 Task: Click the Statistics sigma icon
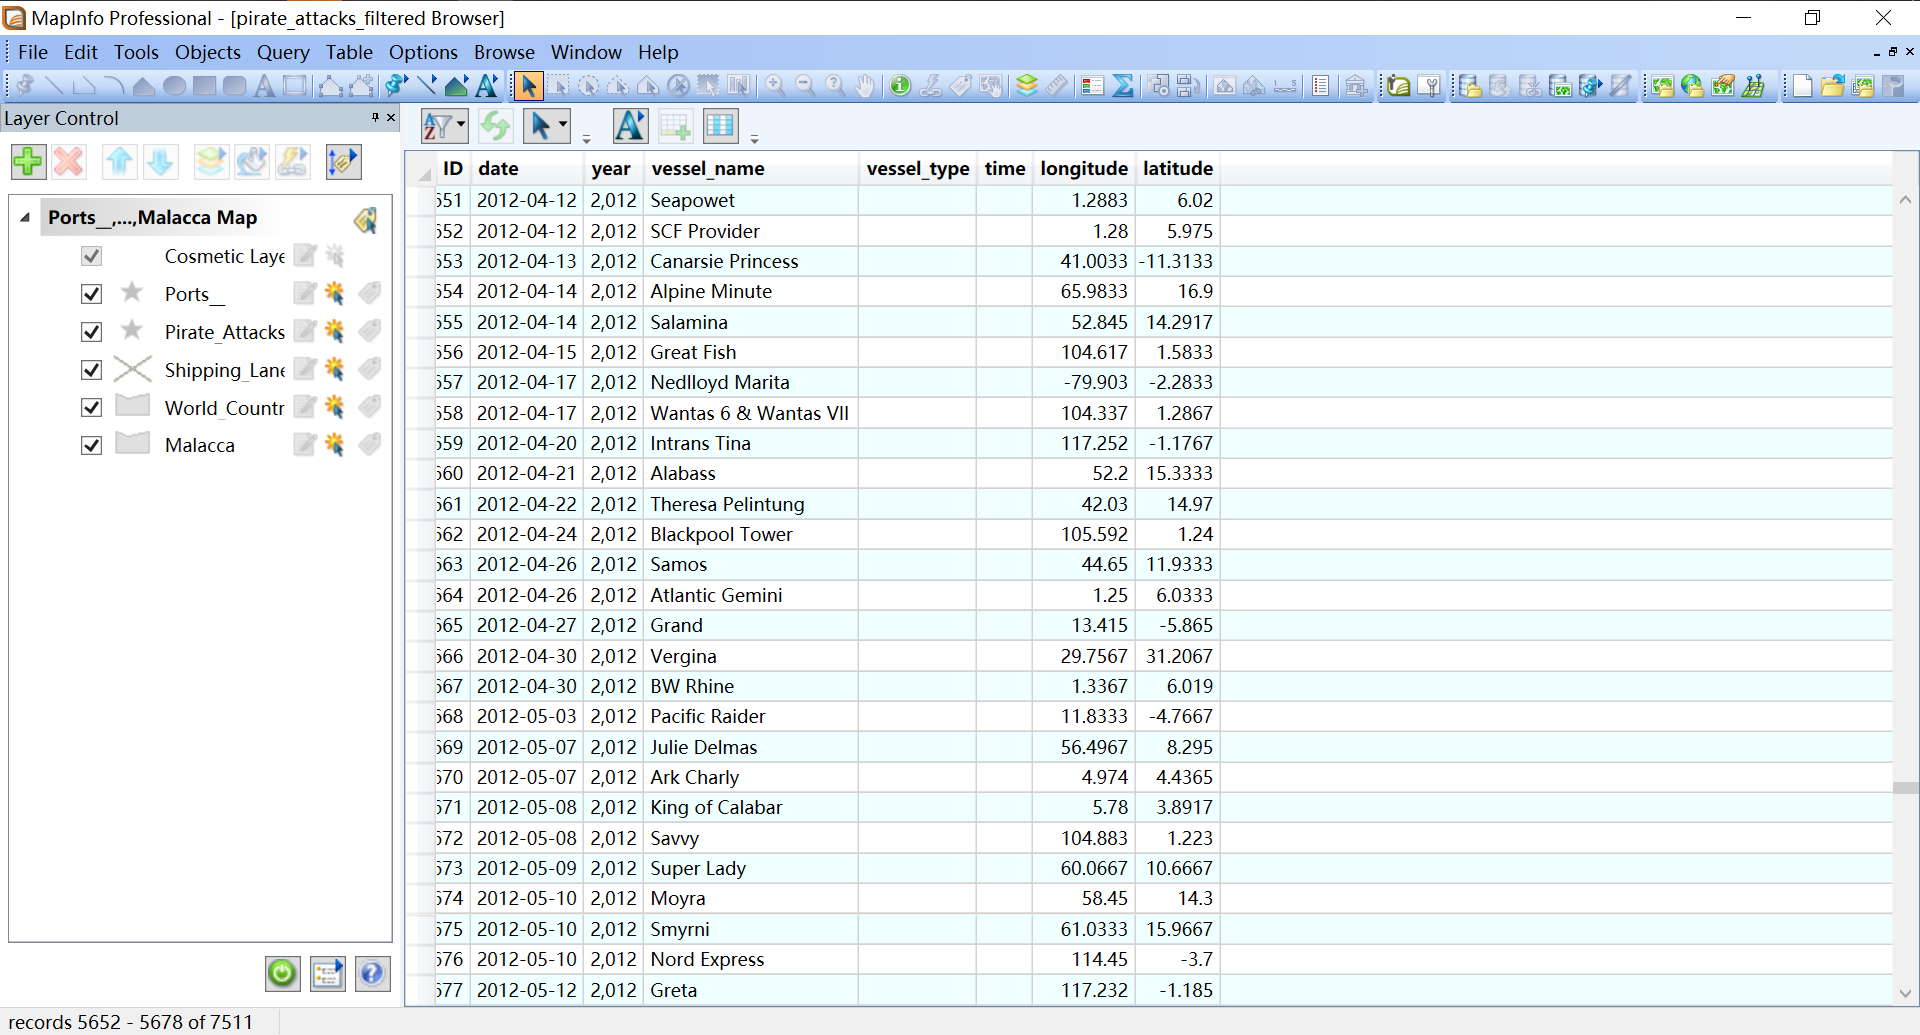(x=1123, y=86)
